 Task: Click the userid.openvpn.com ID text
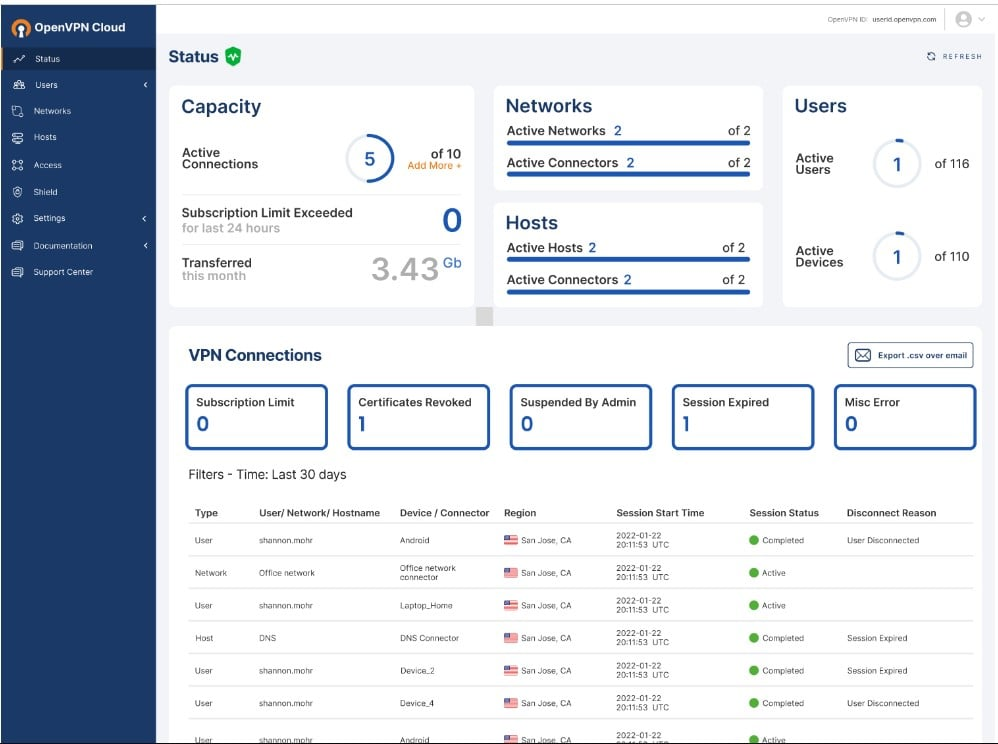[904, 20]
